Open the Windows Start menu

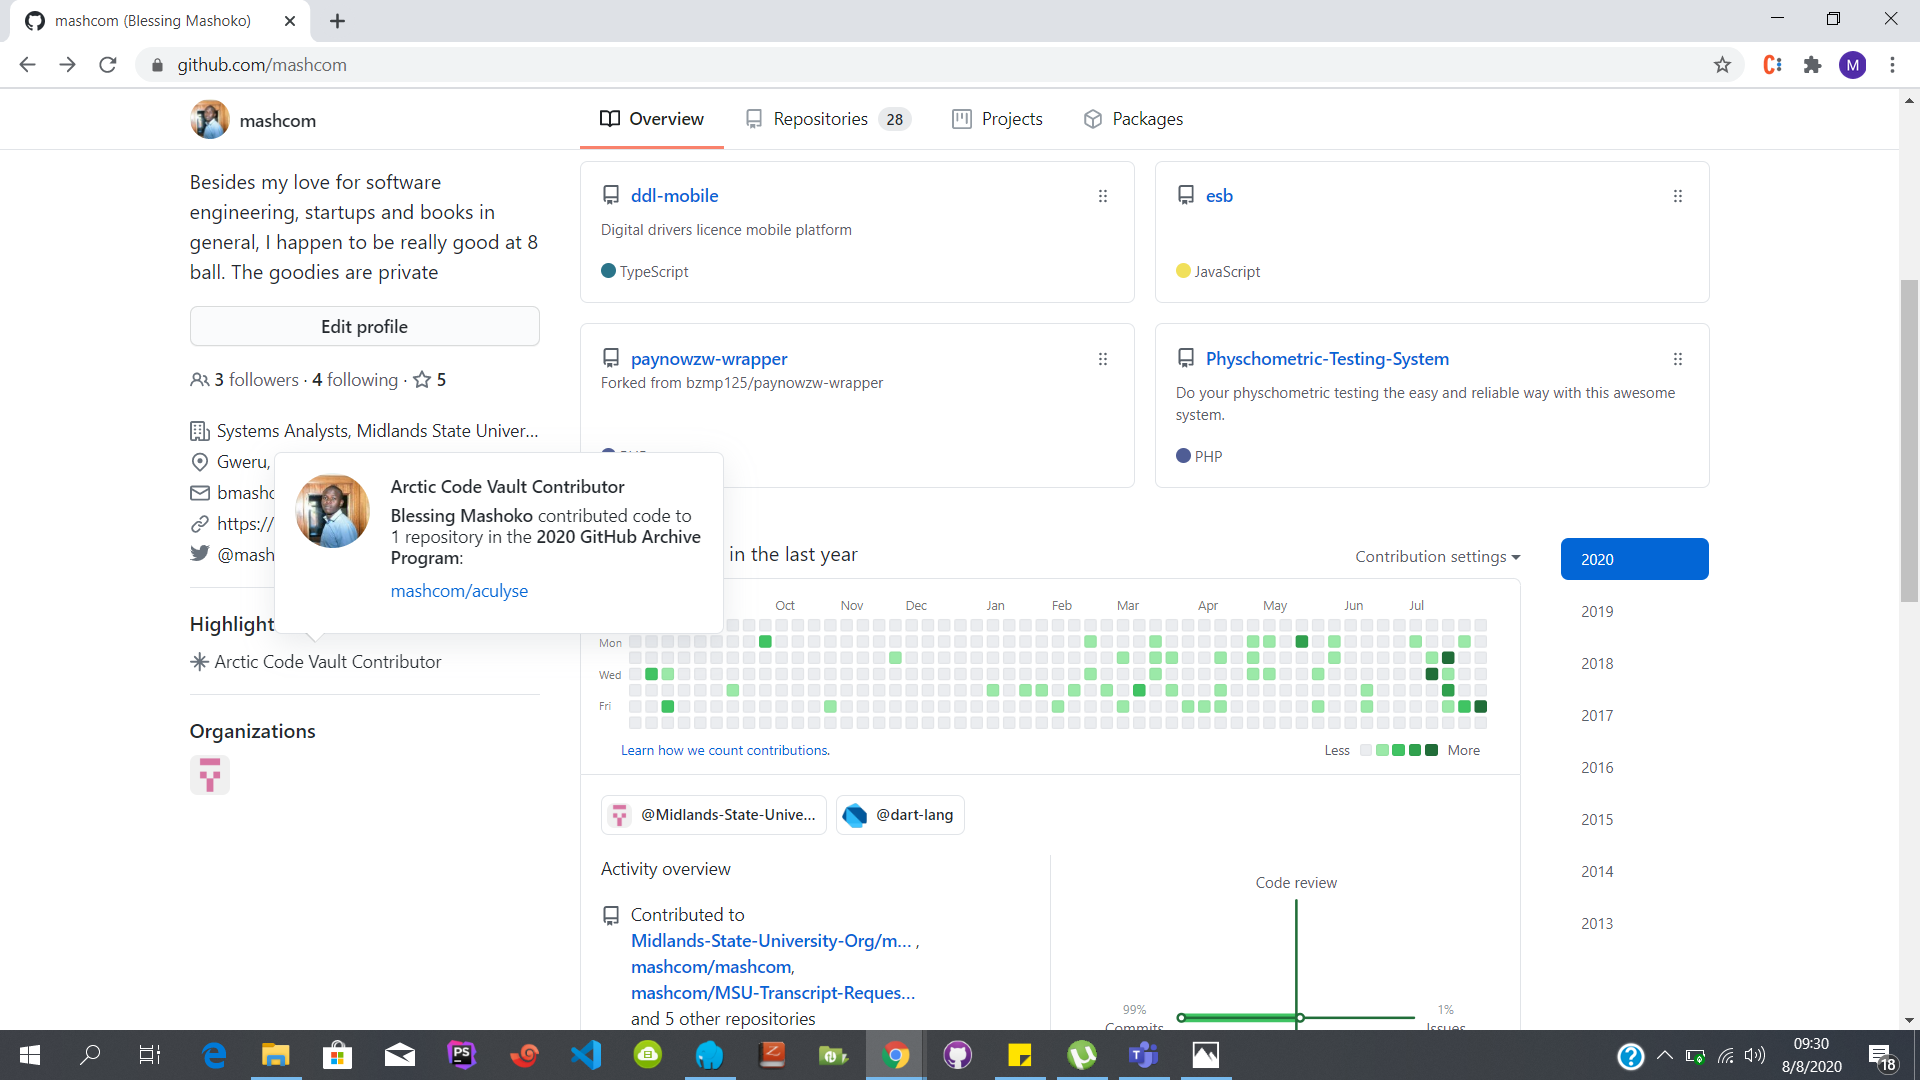pyautogui.click(x=30, y=1055)
